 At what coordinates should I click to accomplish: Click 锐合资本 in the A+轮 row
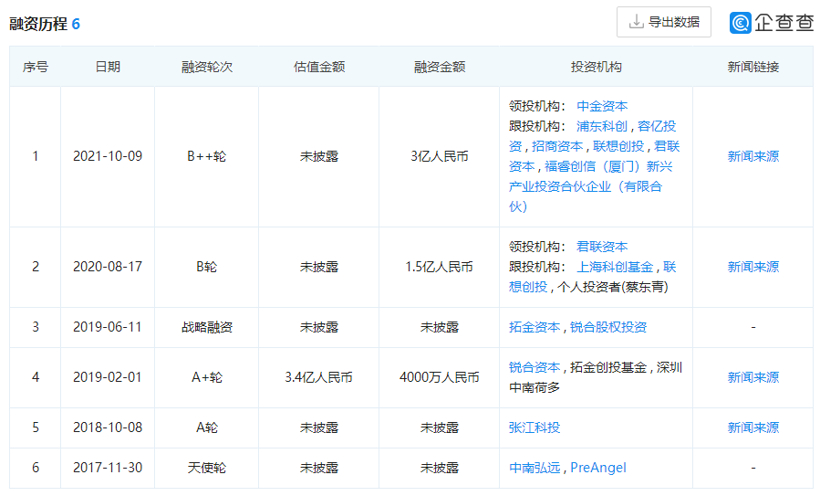(535, 367)
